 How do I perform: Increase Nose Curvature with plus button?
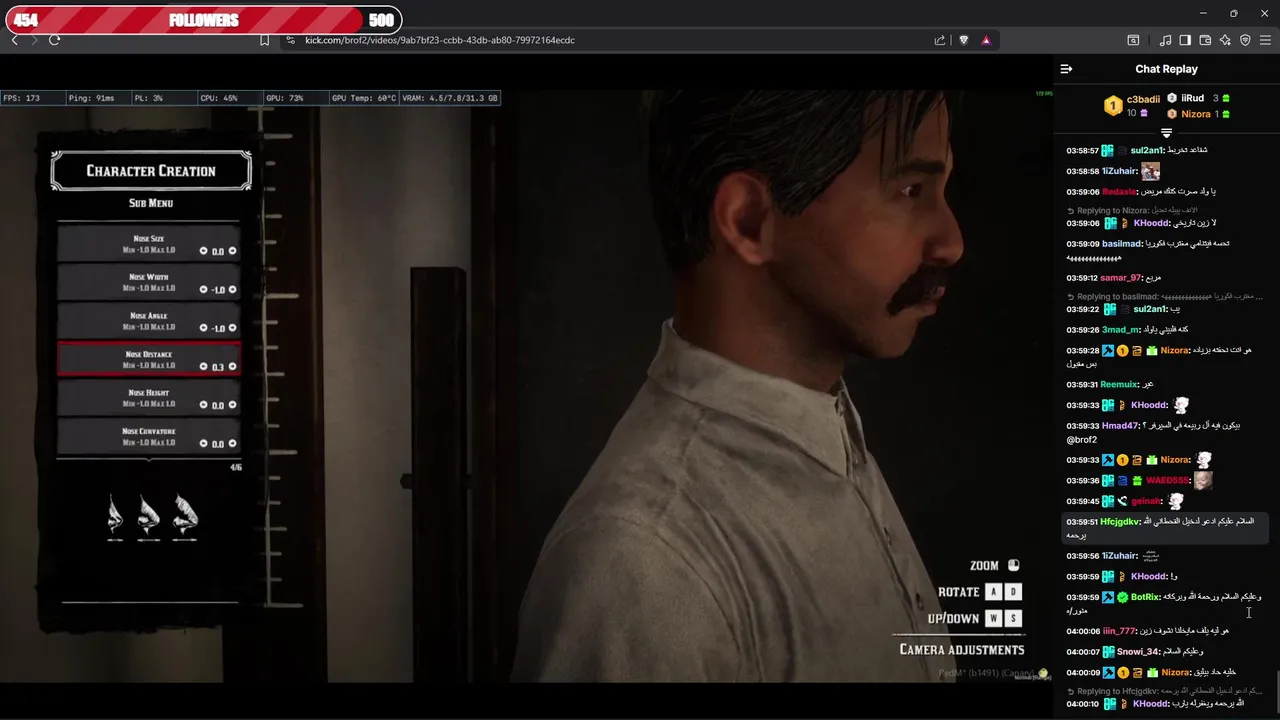tap(233, 444)
